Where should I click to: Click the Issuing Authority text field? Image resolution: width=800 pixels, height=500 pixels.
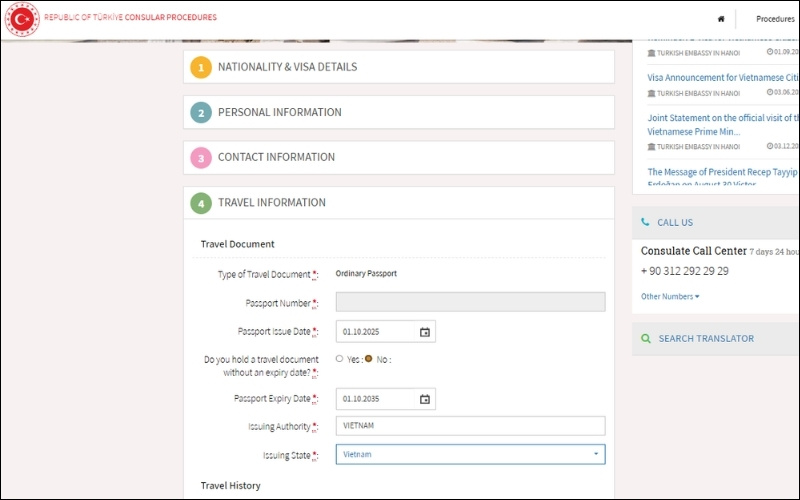tap(470, 426)
